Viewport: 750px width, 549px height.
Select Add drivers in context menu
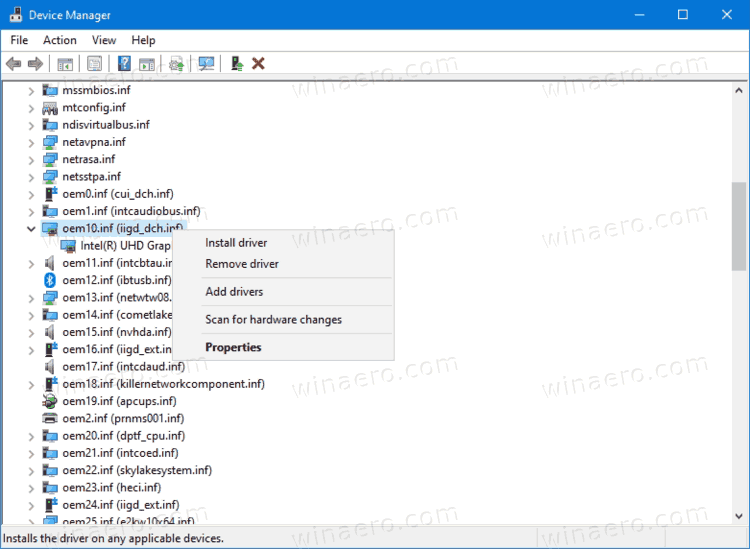coord(234,292)
